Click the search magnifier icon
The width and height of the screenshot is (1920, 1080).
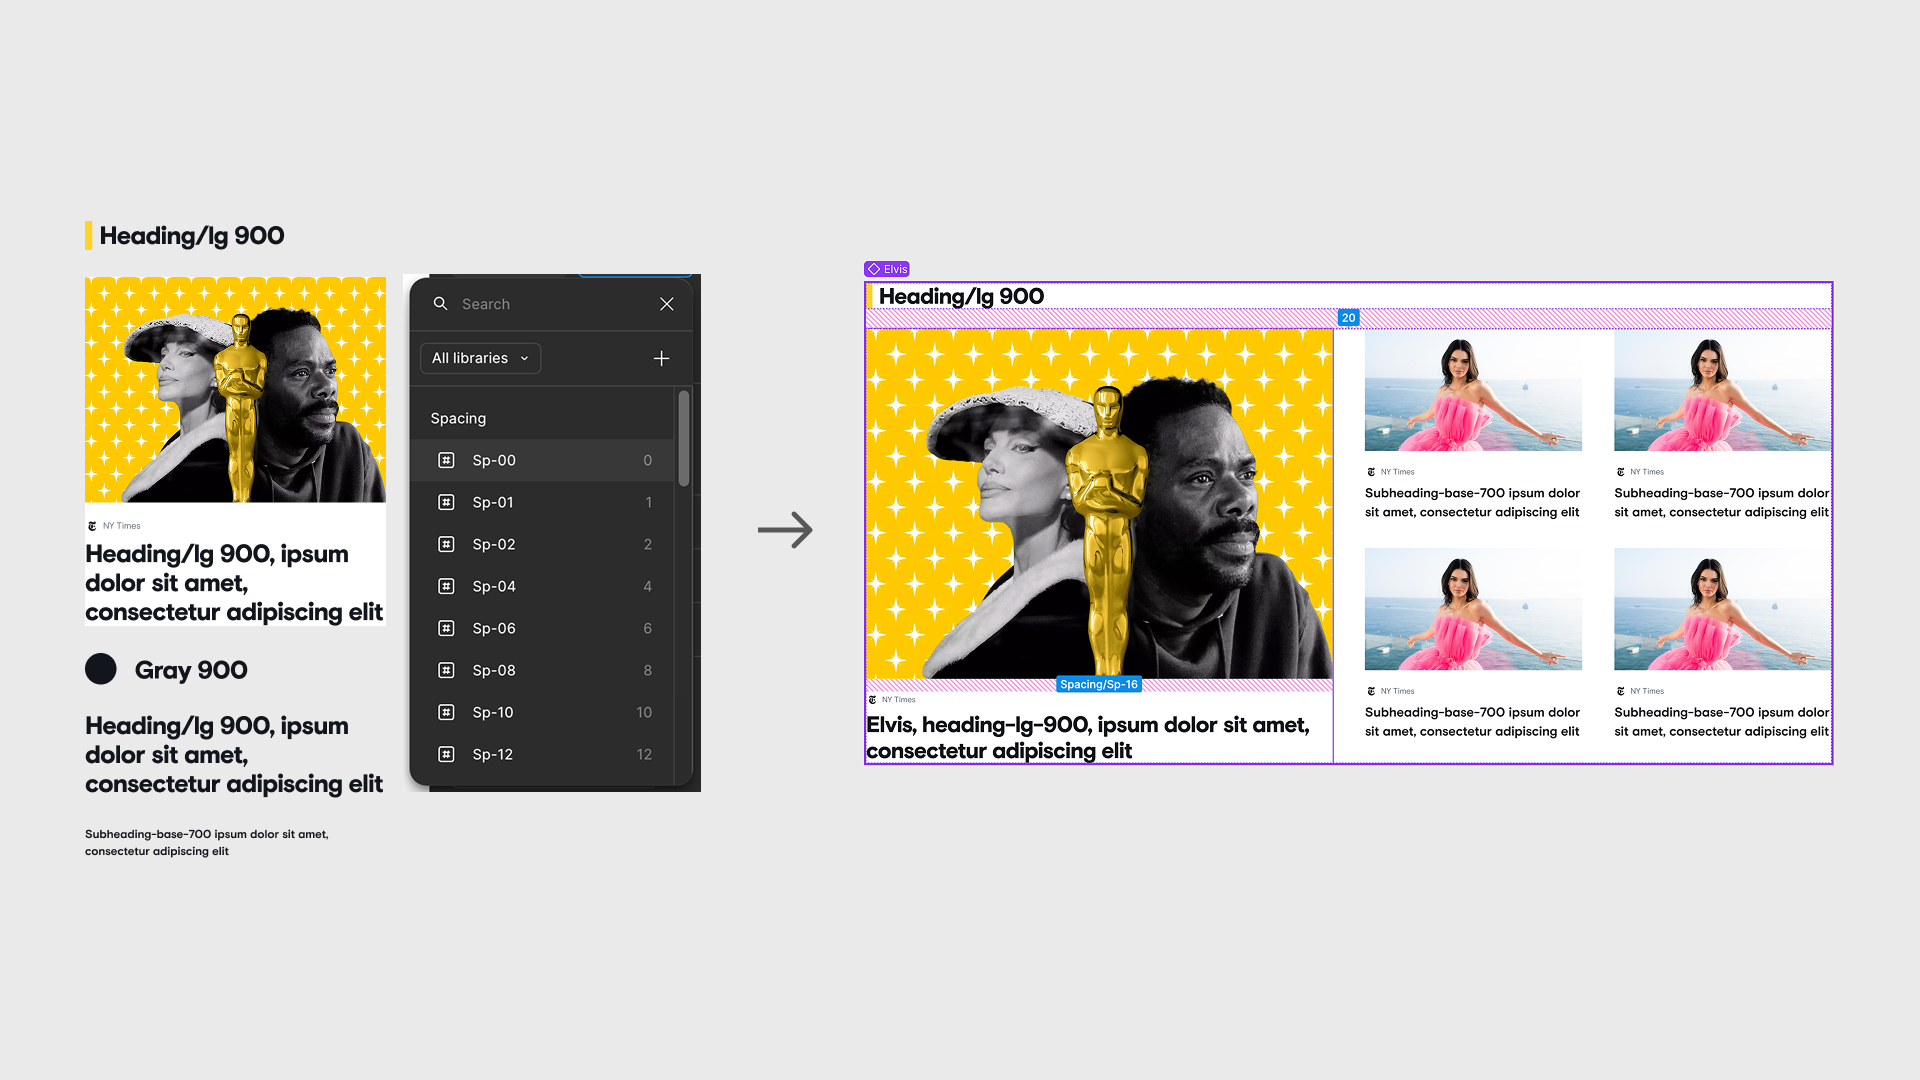[x=440, y=304]
